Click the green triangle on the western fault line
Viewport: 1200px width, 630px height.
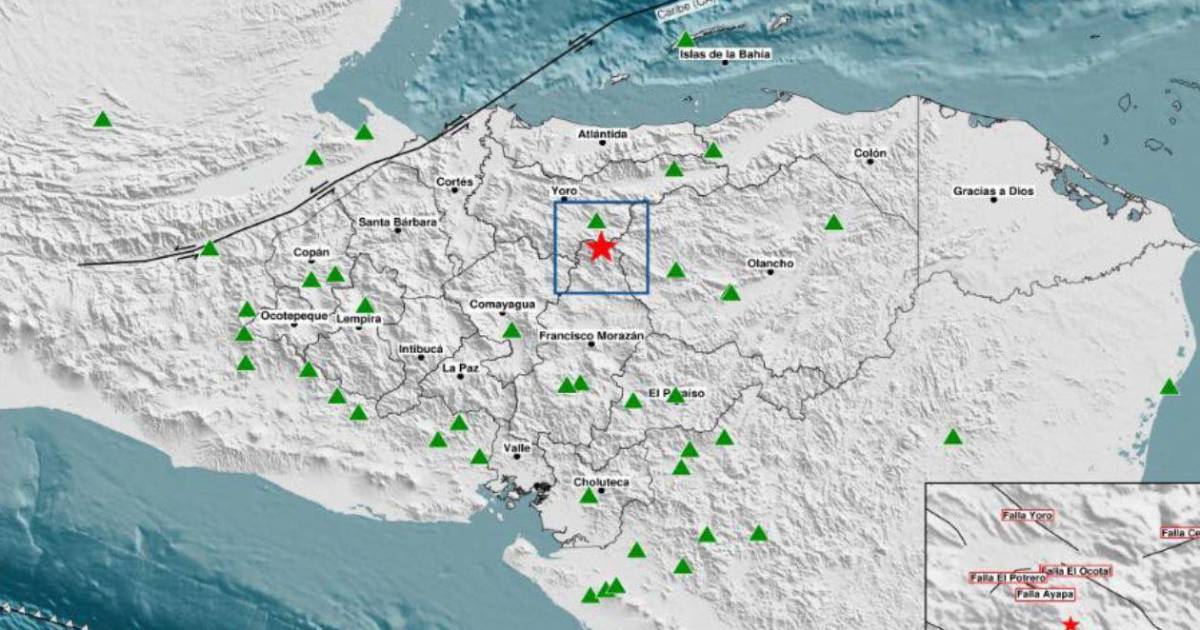[209, 249]
